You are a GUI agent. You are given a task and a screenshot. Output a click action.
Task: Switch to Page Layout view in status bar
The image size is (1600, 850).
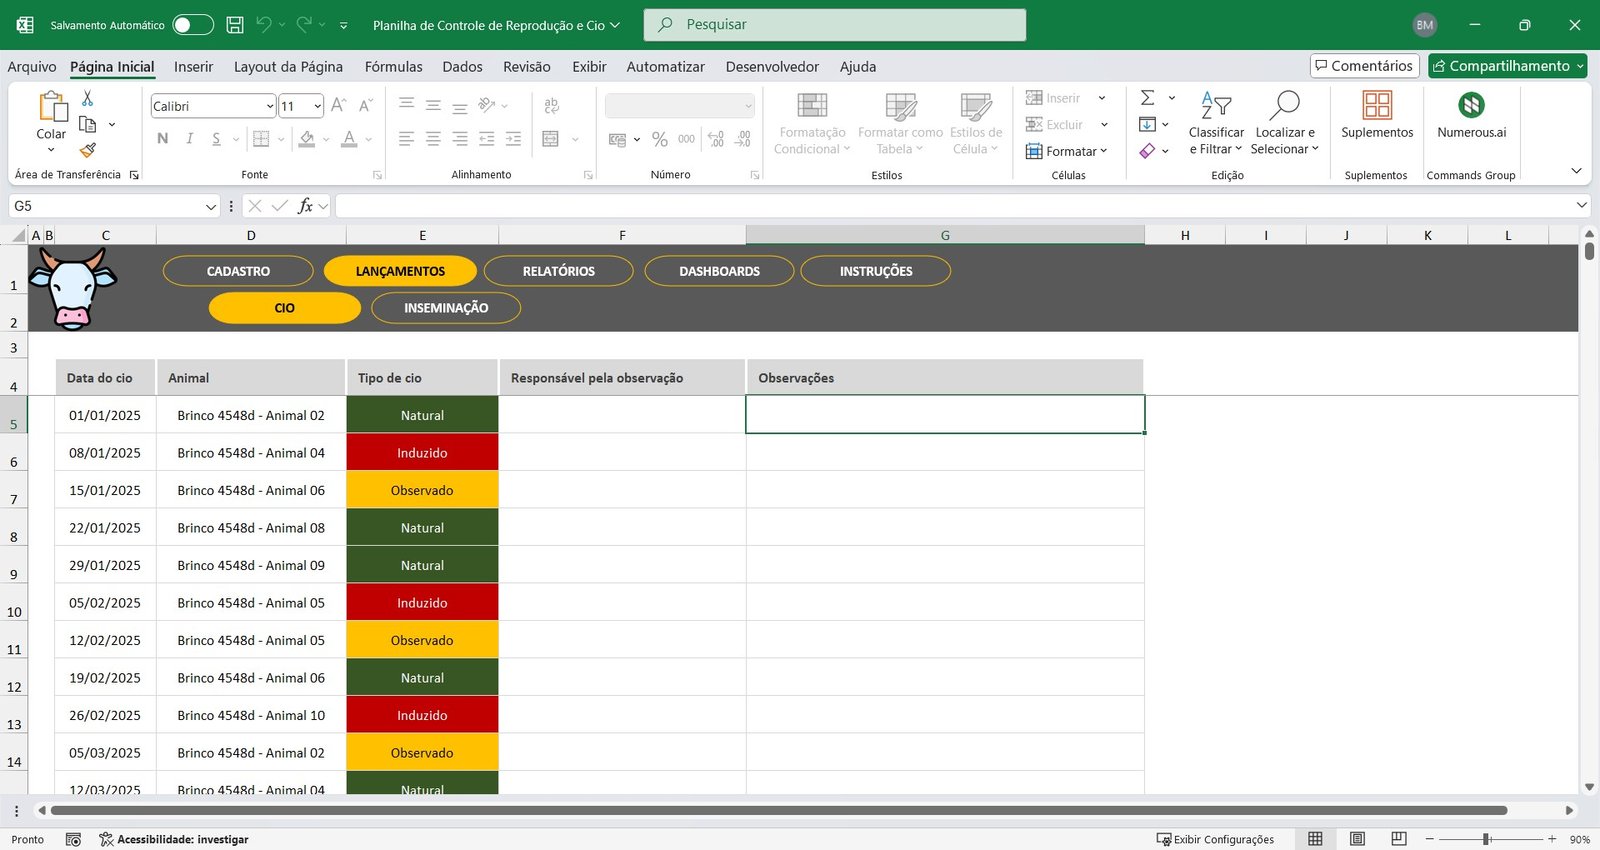point(1357,839)
